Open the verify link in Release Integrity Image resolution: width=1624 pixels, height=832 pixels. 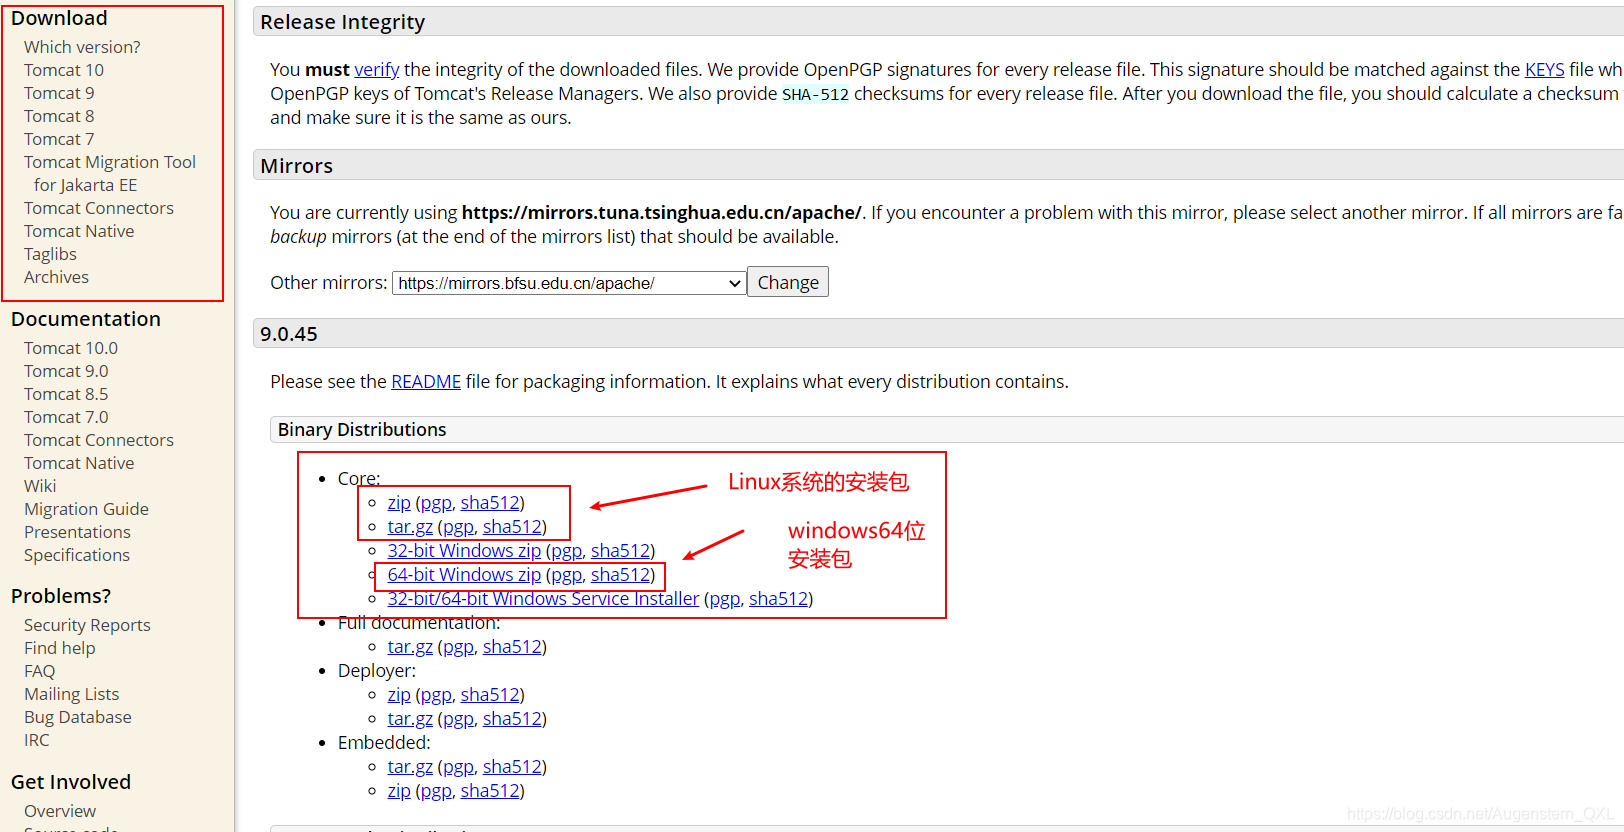(377, 69)
